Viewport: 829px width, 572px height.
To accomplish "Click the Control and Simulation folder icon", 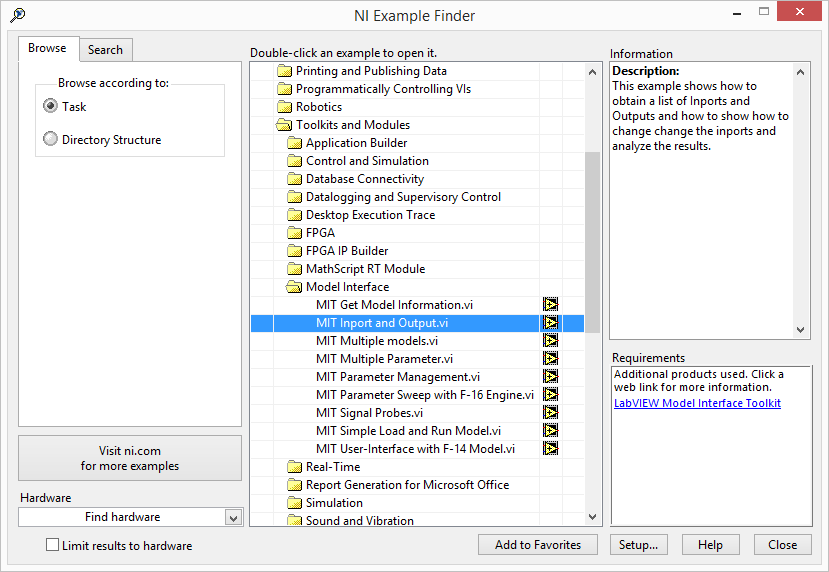I will 294,161.
